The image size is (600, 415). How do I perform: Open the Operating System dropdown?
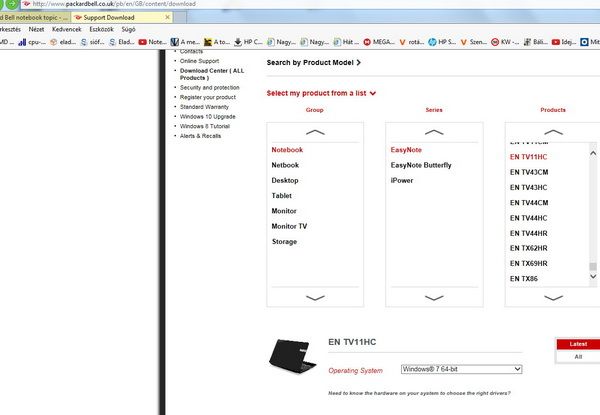461,369
